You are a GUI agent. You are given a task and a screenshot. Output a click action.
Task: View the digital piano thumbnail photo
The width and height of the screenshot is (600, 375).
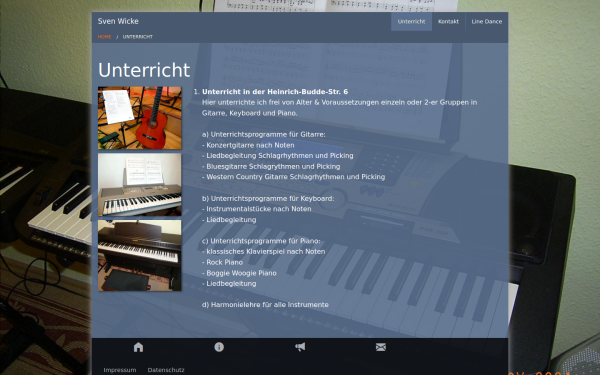coord(140,255)
